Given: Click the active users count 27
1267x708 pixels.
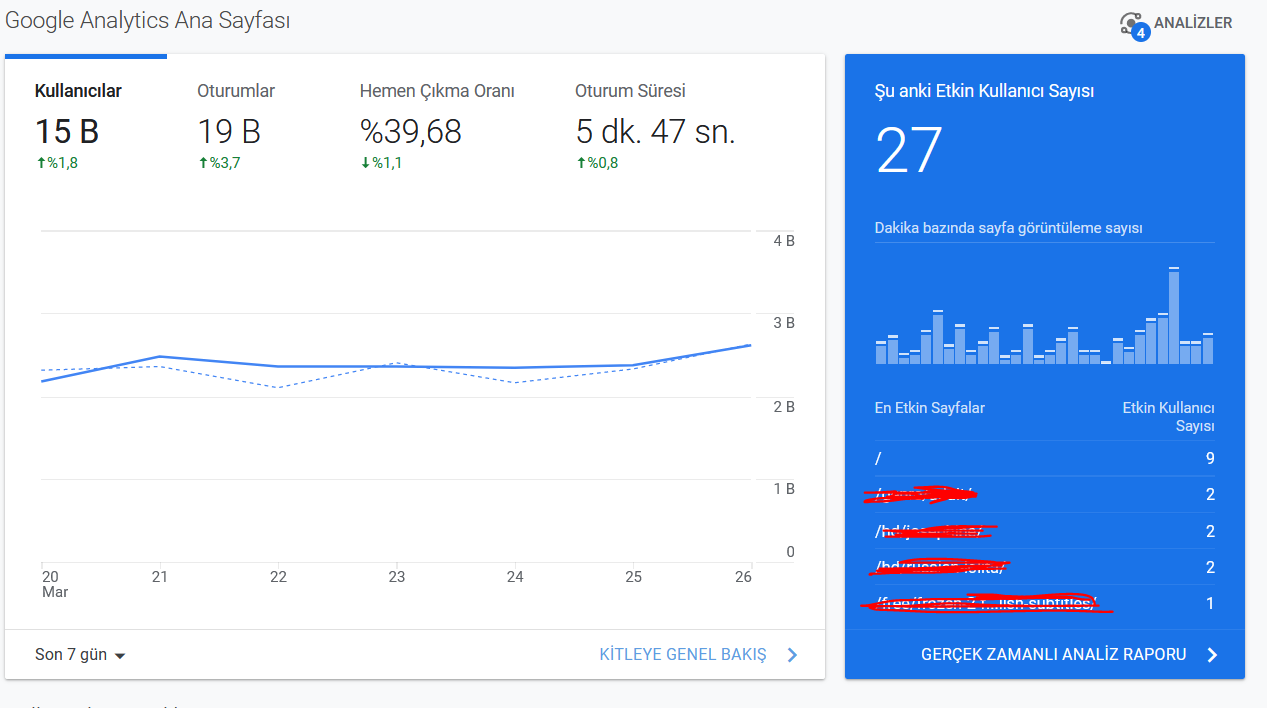Looking at the screenshot, I should point(910,150).
